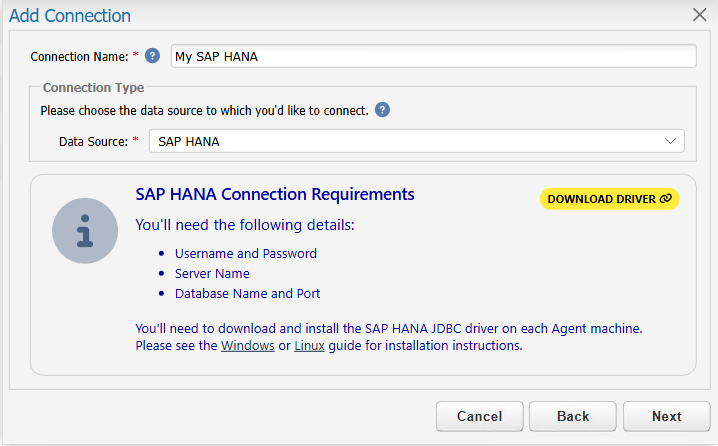Click the help icon beside Connection Name

(x=152, y=56)
